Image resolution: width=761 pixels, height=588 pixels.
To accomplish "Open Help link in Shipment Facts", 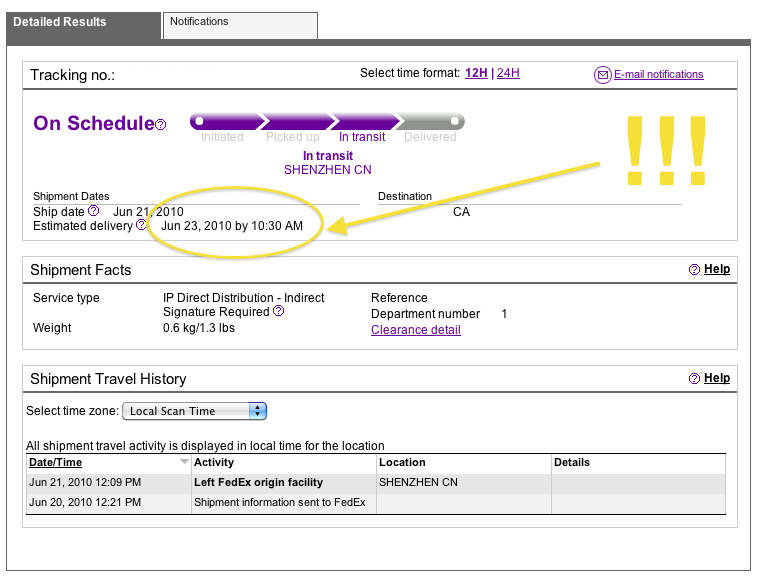I will tap(717, 270).
